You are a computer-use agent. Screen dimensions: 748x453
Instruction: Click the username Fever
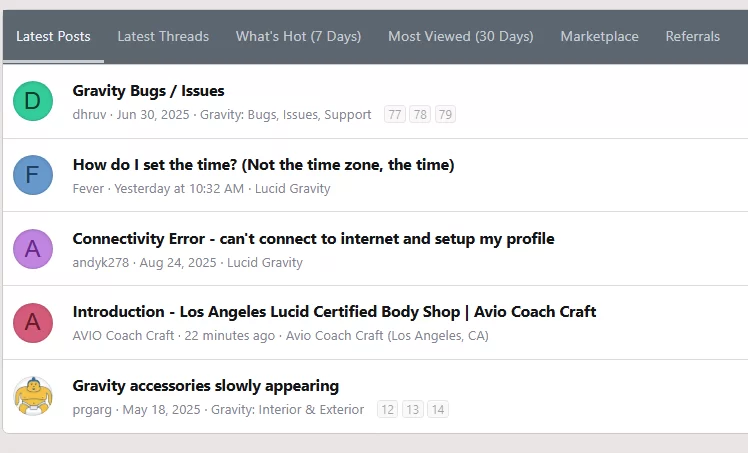click(88, 189)
